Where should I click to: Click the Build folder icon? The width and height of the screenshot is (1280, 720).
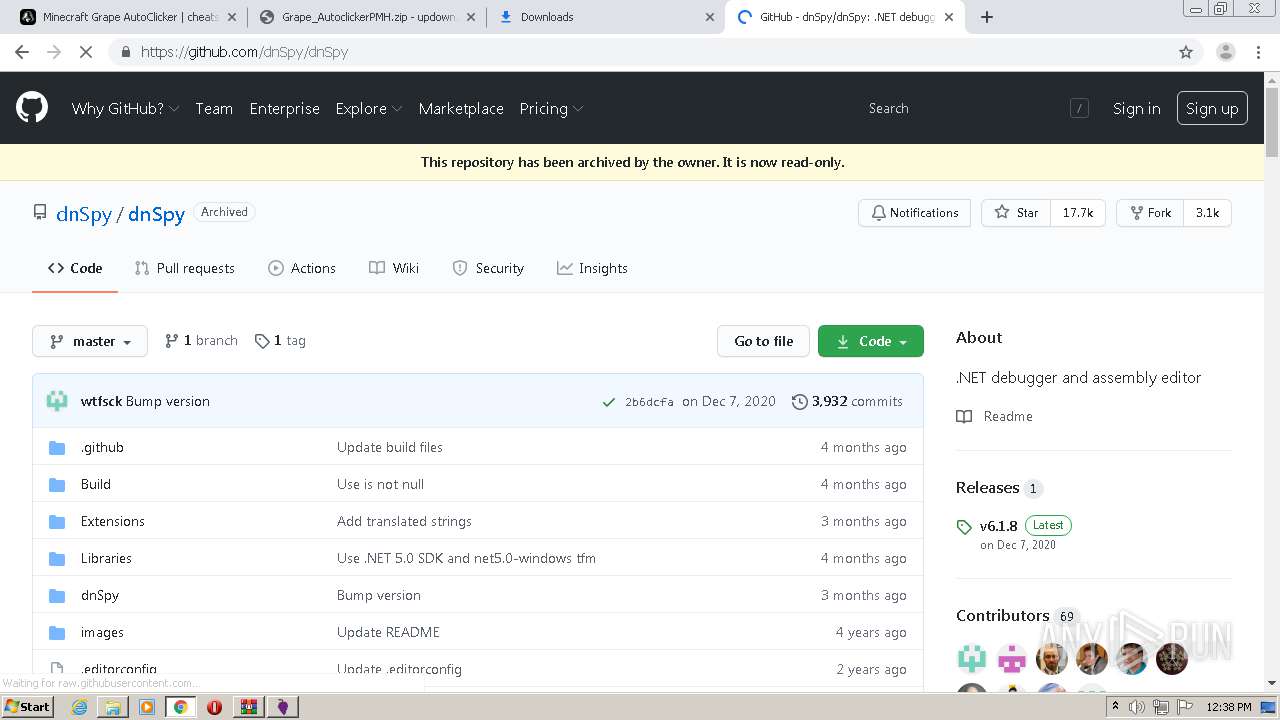[57, 484]
